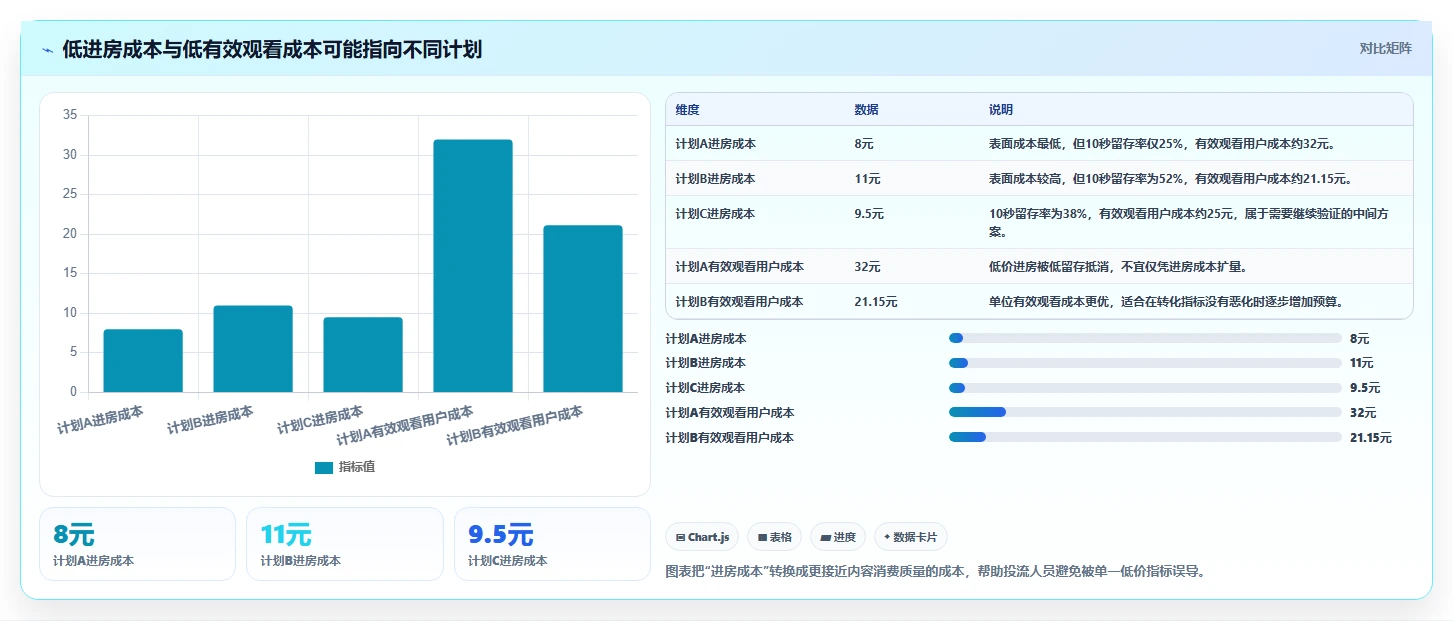Select the Chart.js tag chip
1453x621 pixels.
click(702, 537)
